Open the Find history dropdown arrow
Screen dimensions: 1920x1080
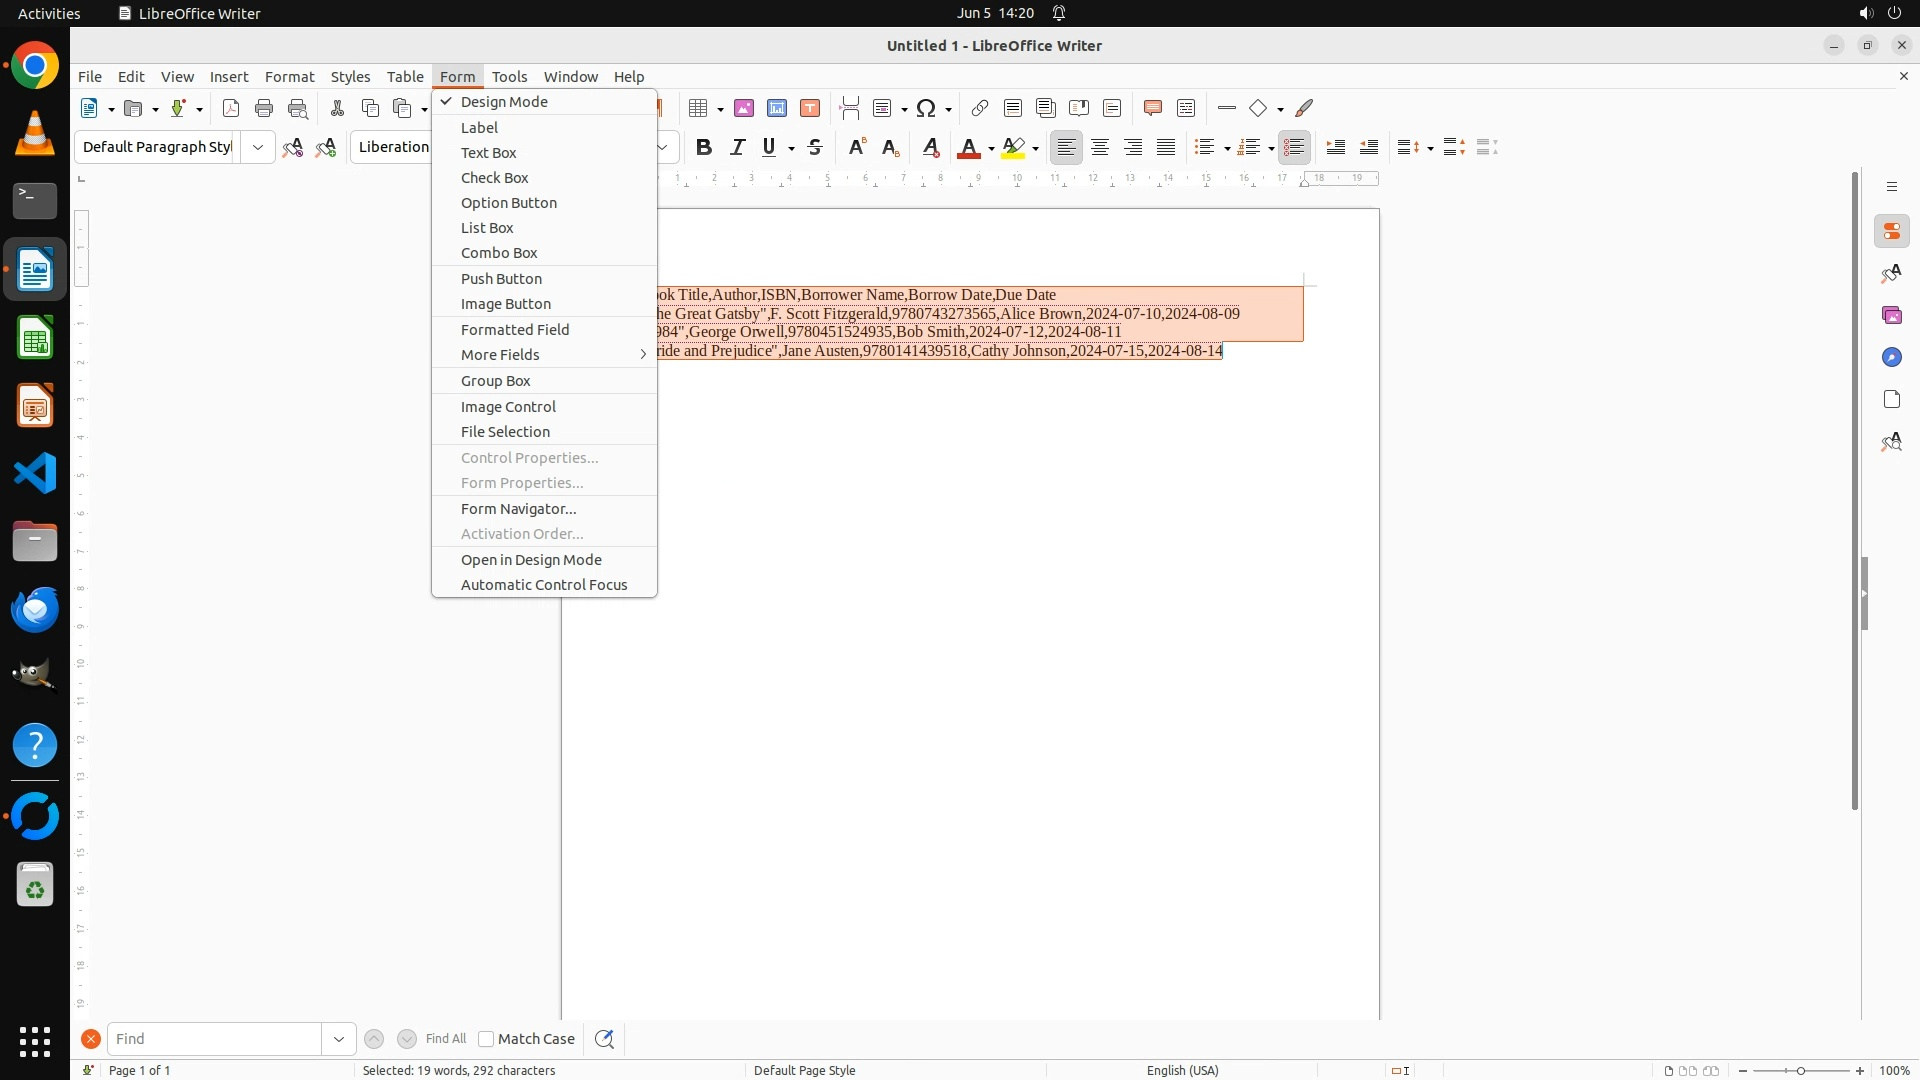pos(339,1039)
